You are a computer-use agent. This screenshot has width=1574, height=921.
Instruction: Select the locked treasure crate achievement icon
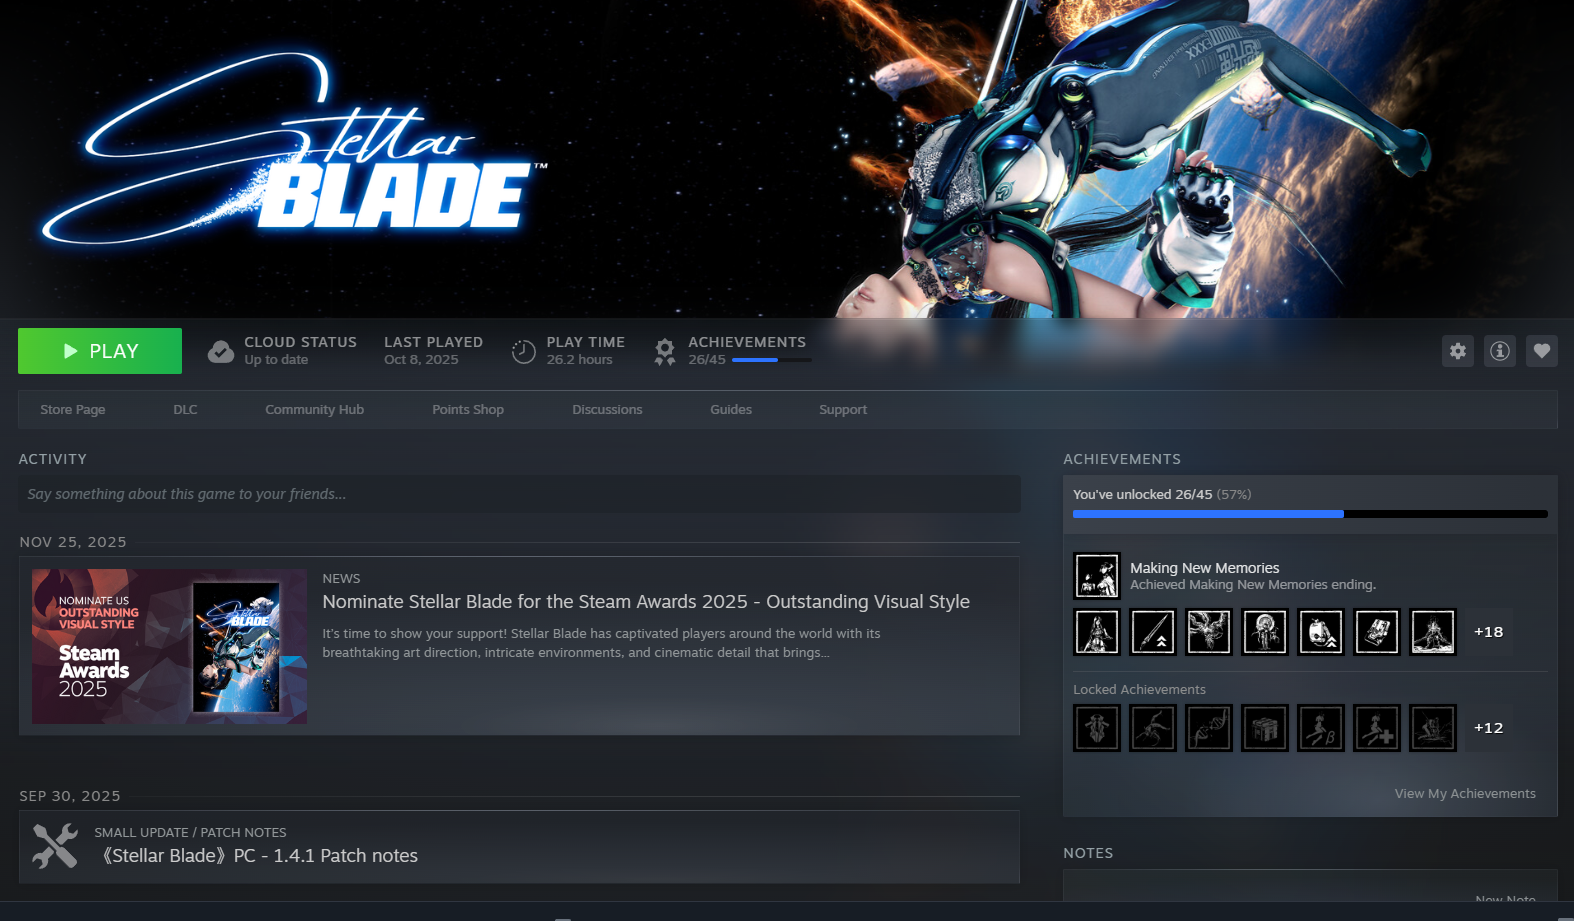pyautogui.click(x=1265, y=728)
